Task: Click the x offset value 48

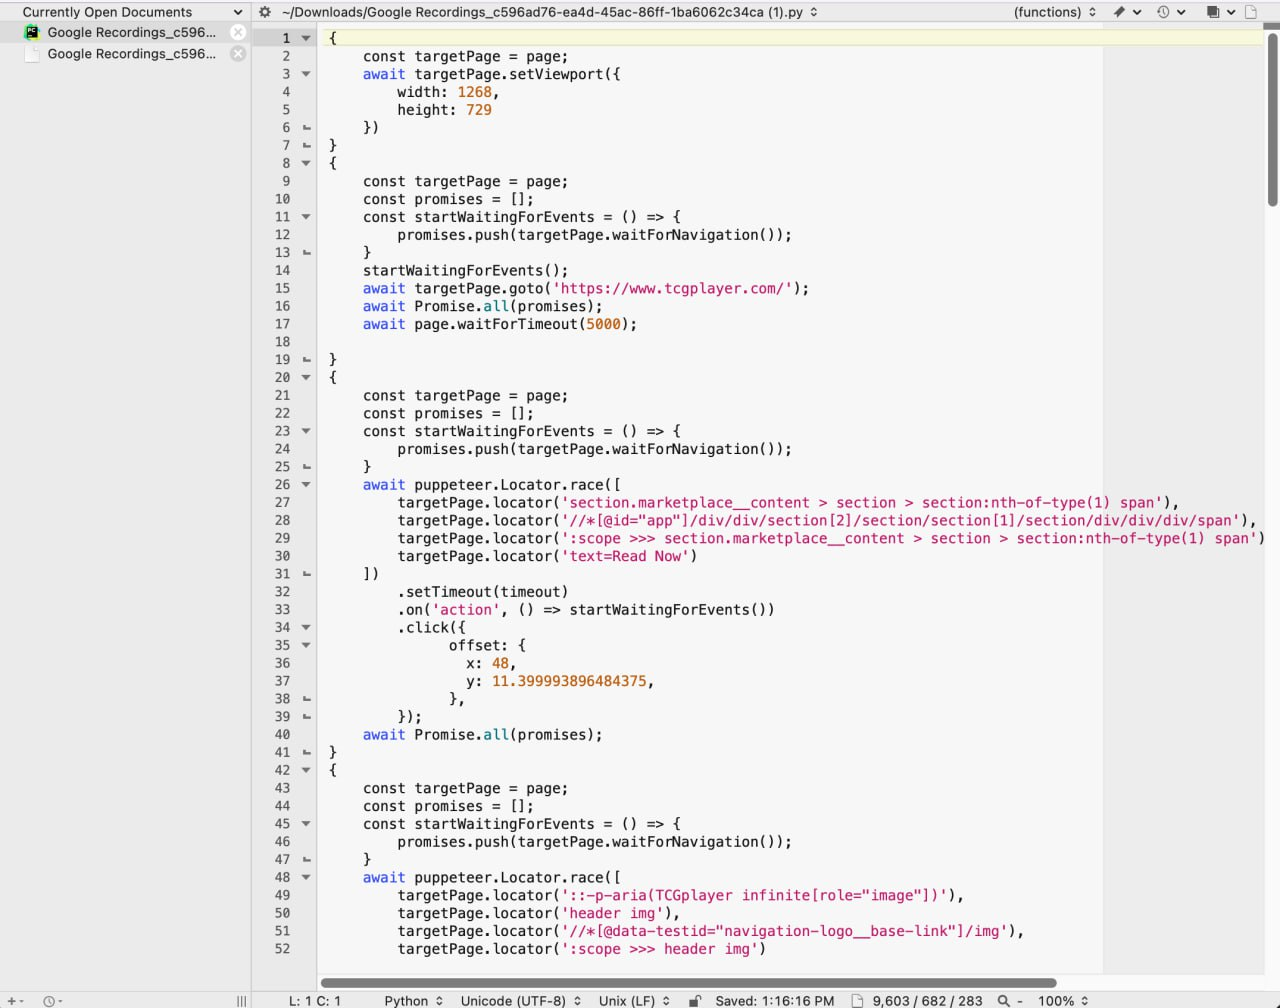Action: tap(500, 663)
